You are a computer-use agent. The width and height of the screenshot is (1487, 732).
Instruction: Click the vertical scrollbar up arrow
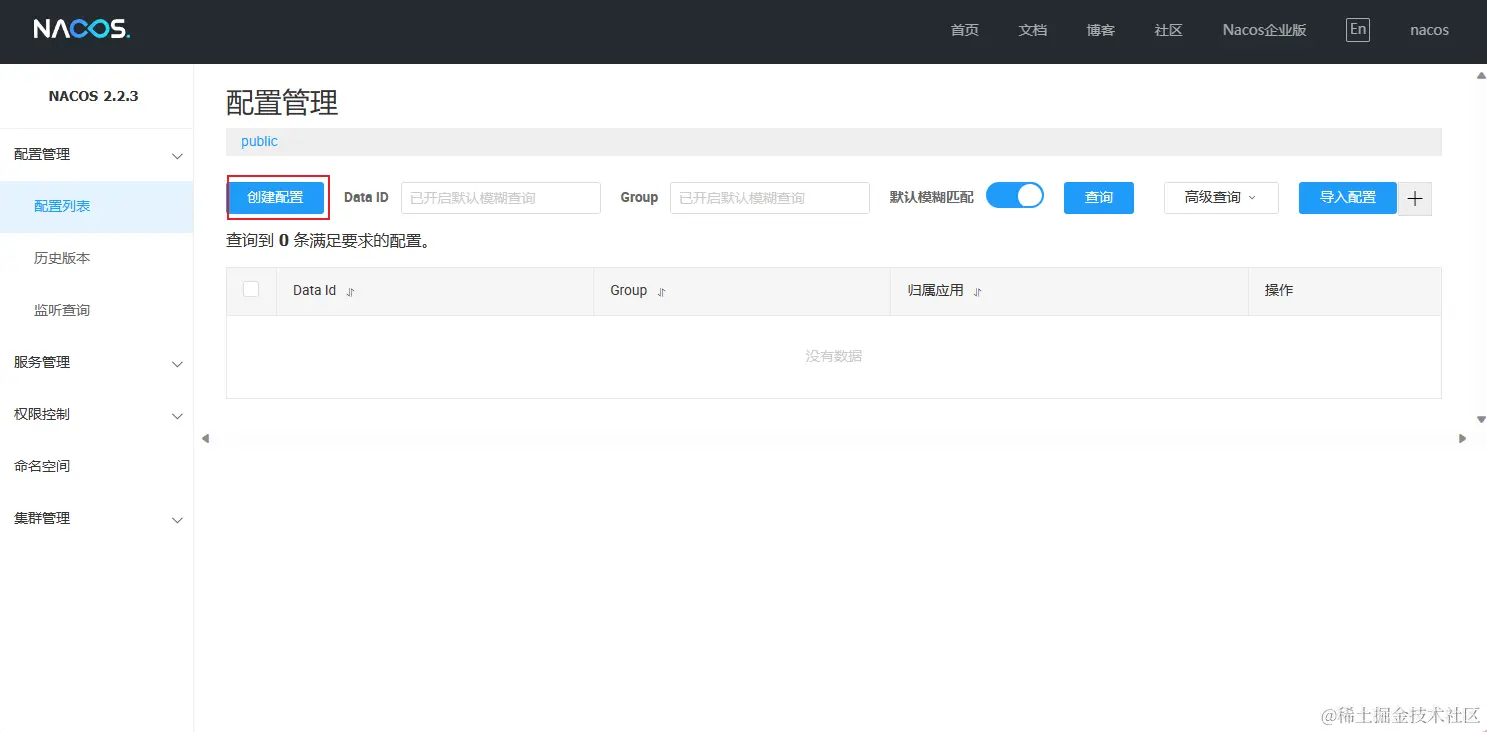[1481, 76]
